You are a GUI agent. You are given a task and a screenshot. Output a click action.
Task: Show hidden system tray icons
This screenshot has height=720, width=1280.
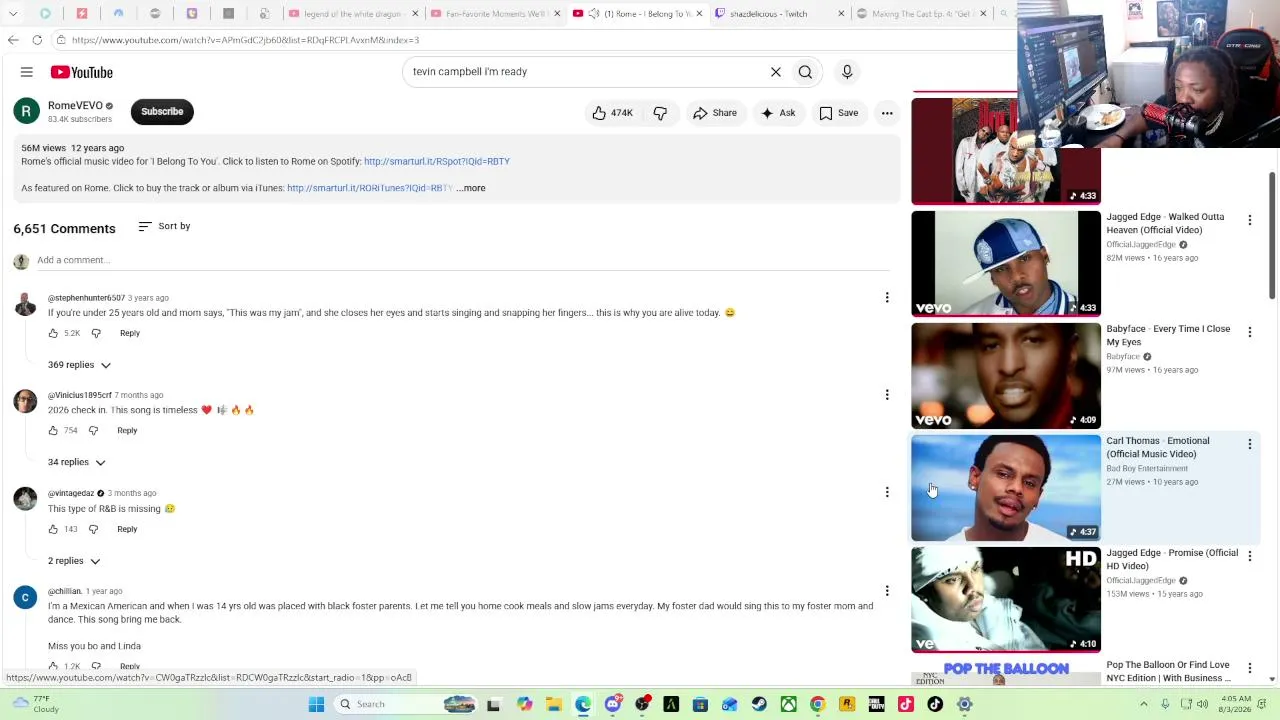point(1143,704)
